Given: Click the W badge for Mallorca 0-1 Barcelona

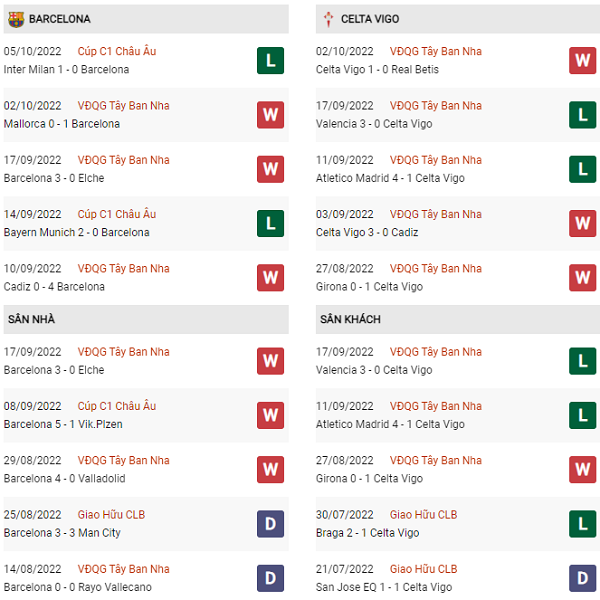Looking at the screenshot, I should pyautogui.click(x=271, y=115).
